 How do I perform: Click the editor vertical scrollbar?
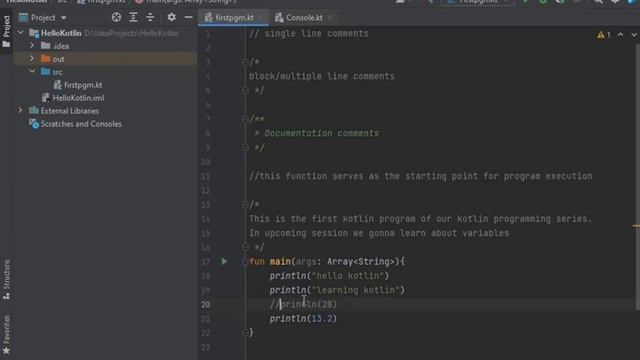637,176
